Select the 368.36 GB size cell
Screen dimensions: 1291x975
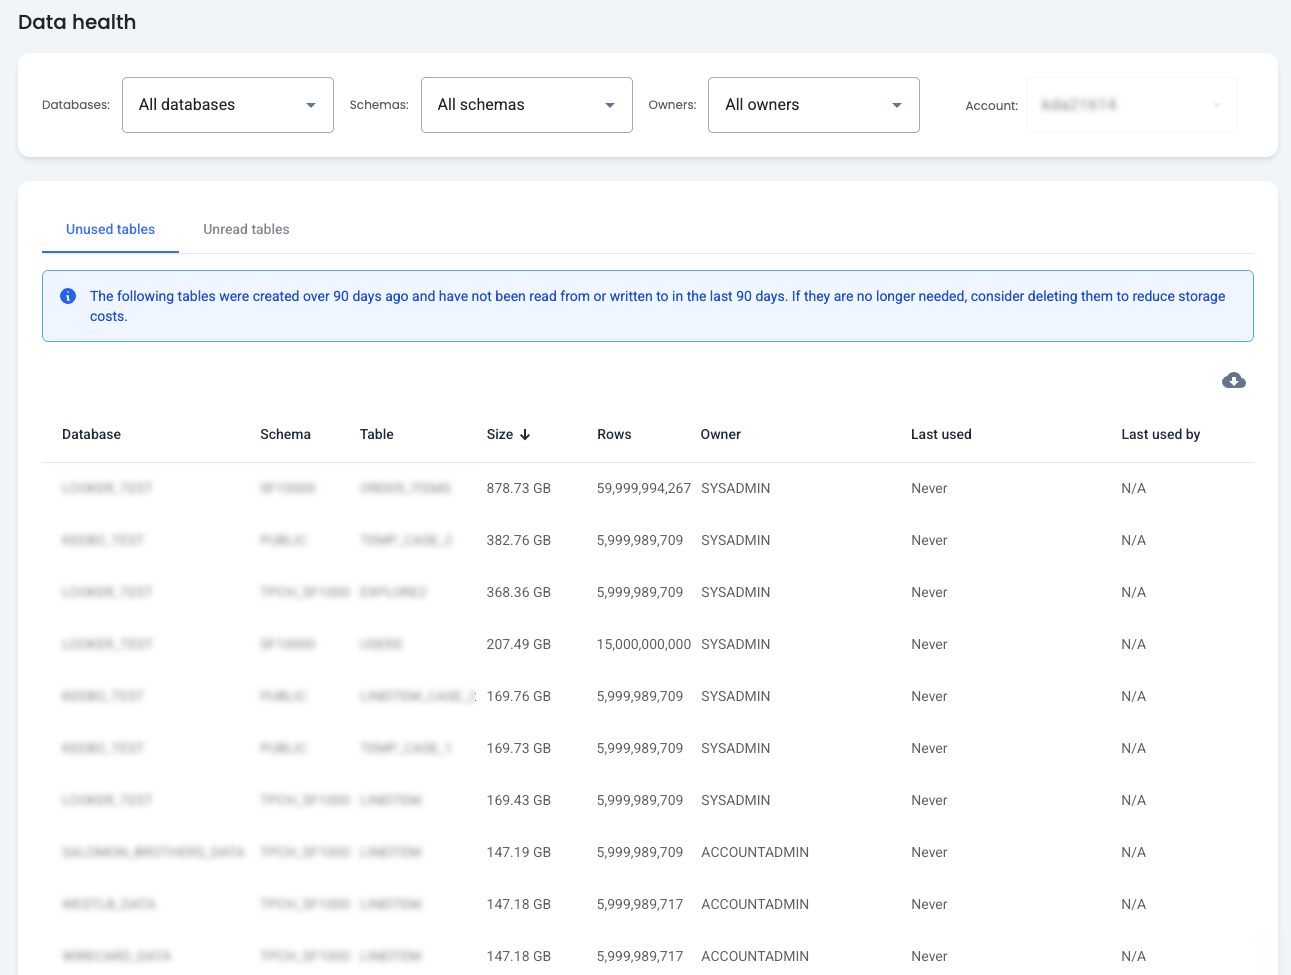(x=519, y=592)
